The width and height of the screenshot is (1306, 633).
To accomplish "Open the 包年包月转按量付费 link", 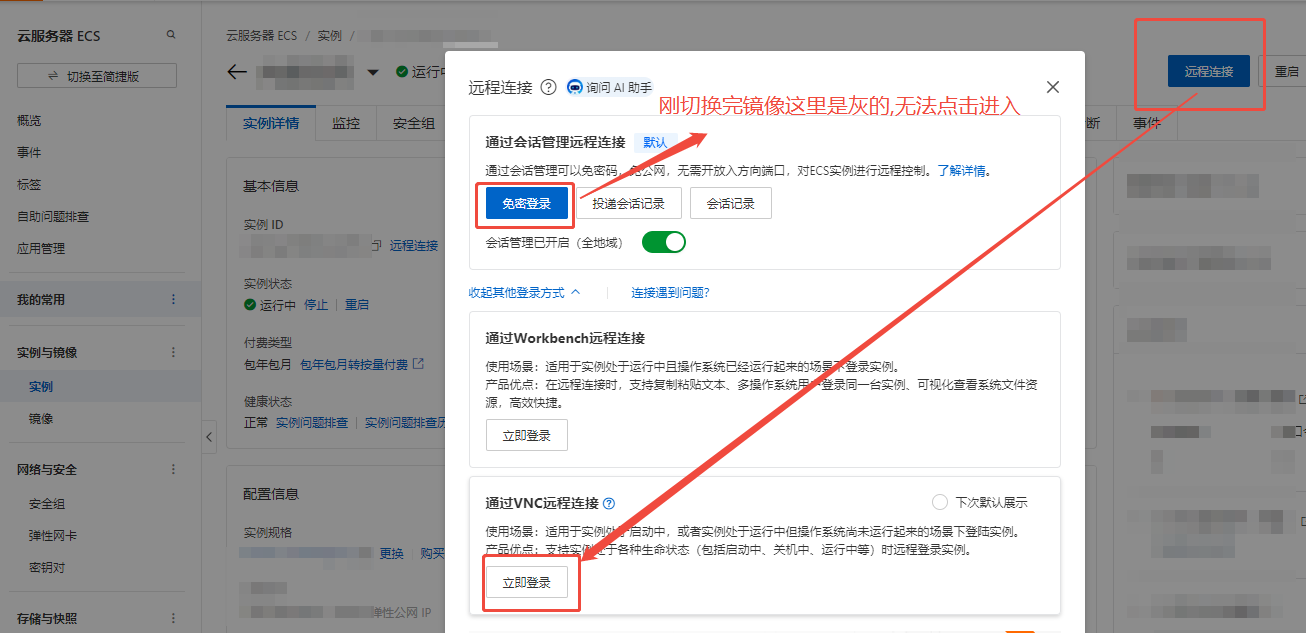I will (354, 365).
